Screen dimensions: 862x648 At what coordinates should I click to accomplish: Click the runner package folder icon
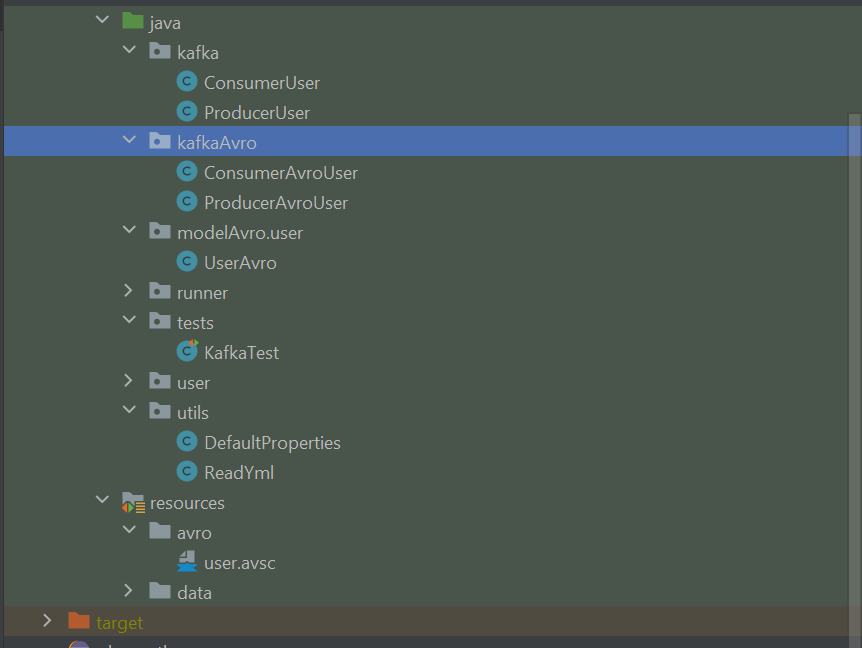click(159, 291)
